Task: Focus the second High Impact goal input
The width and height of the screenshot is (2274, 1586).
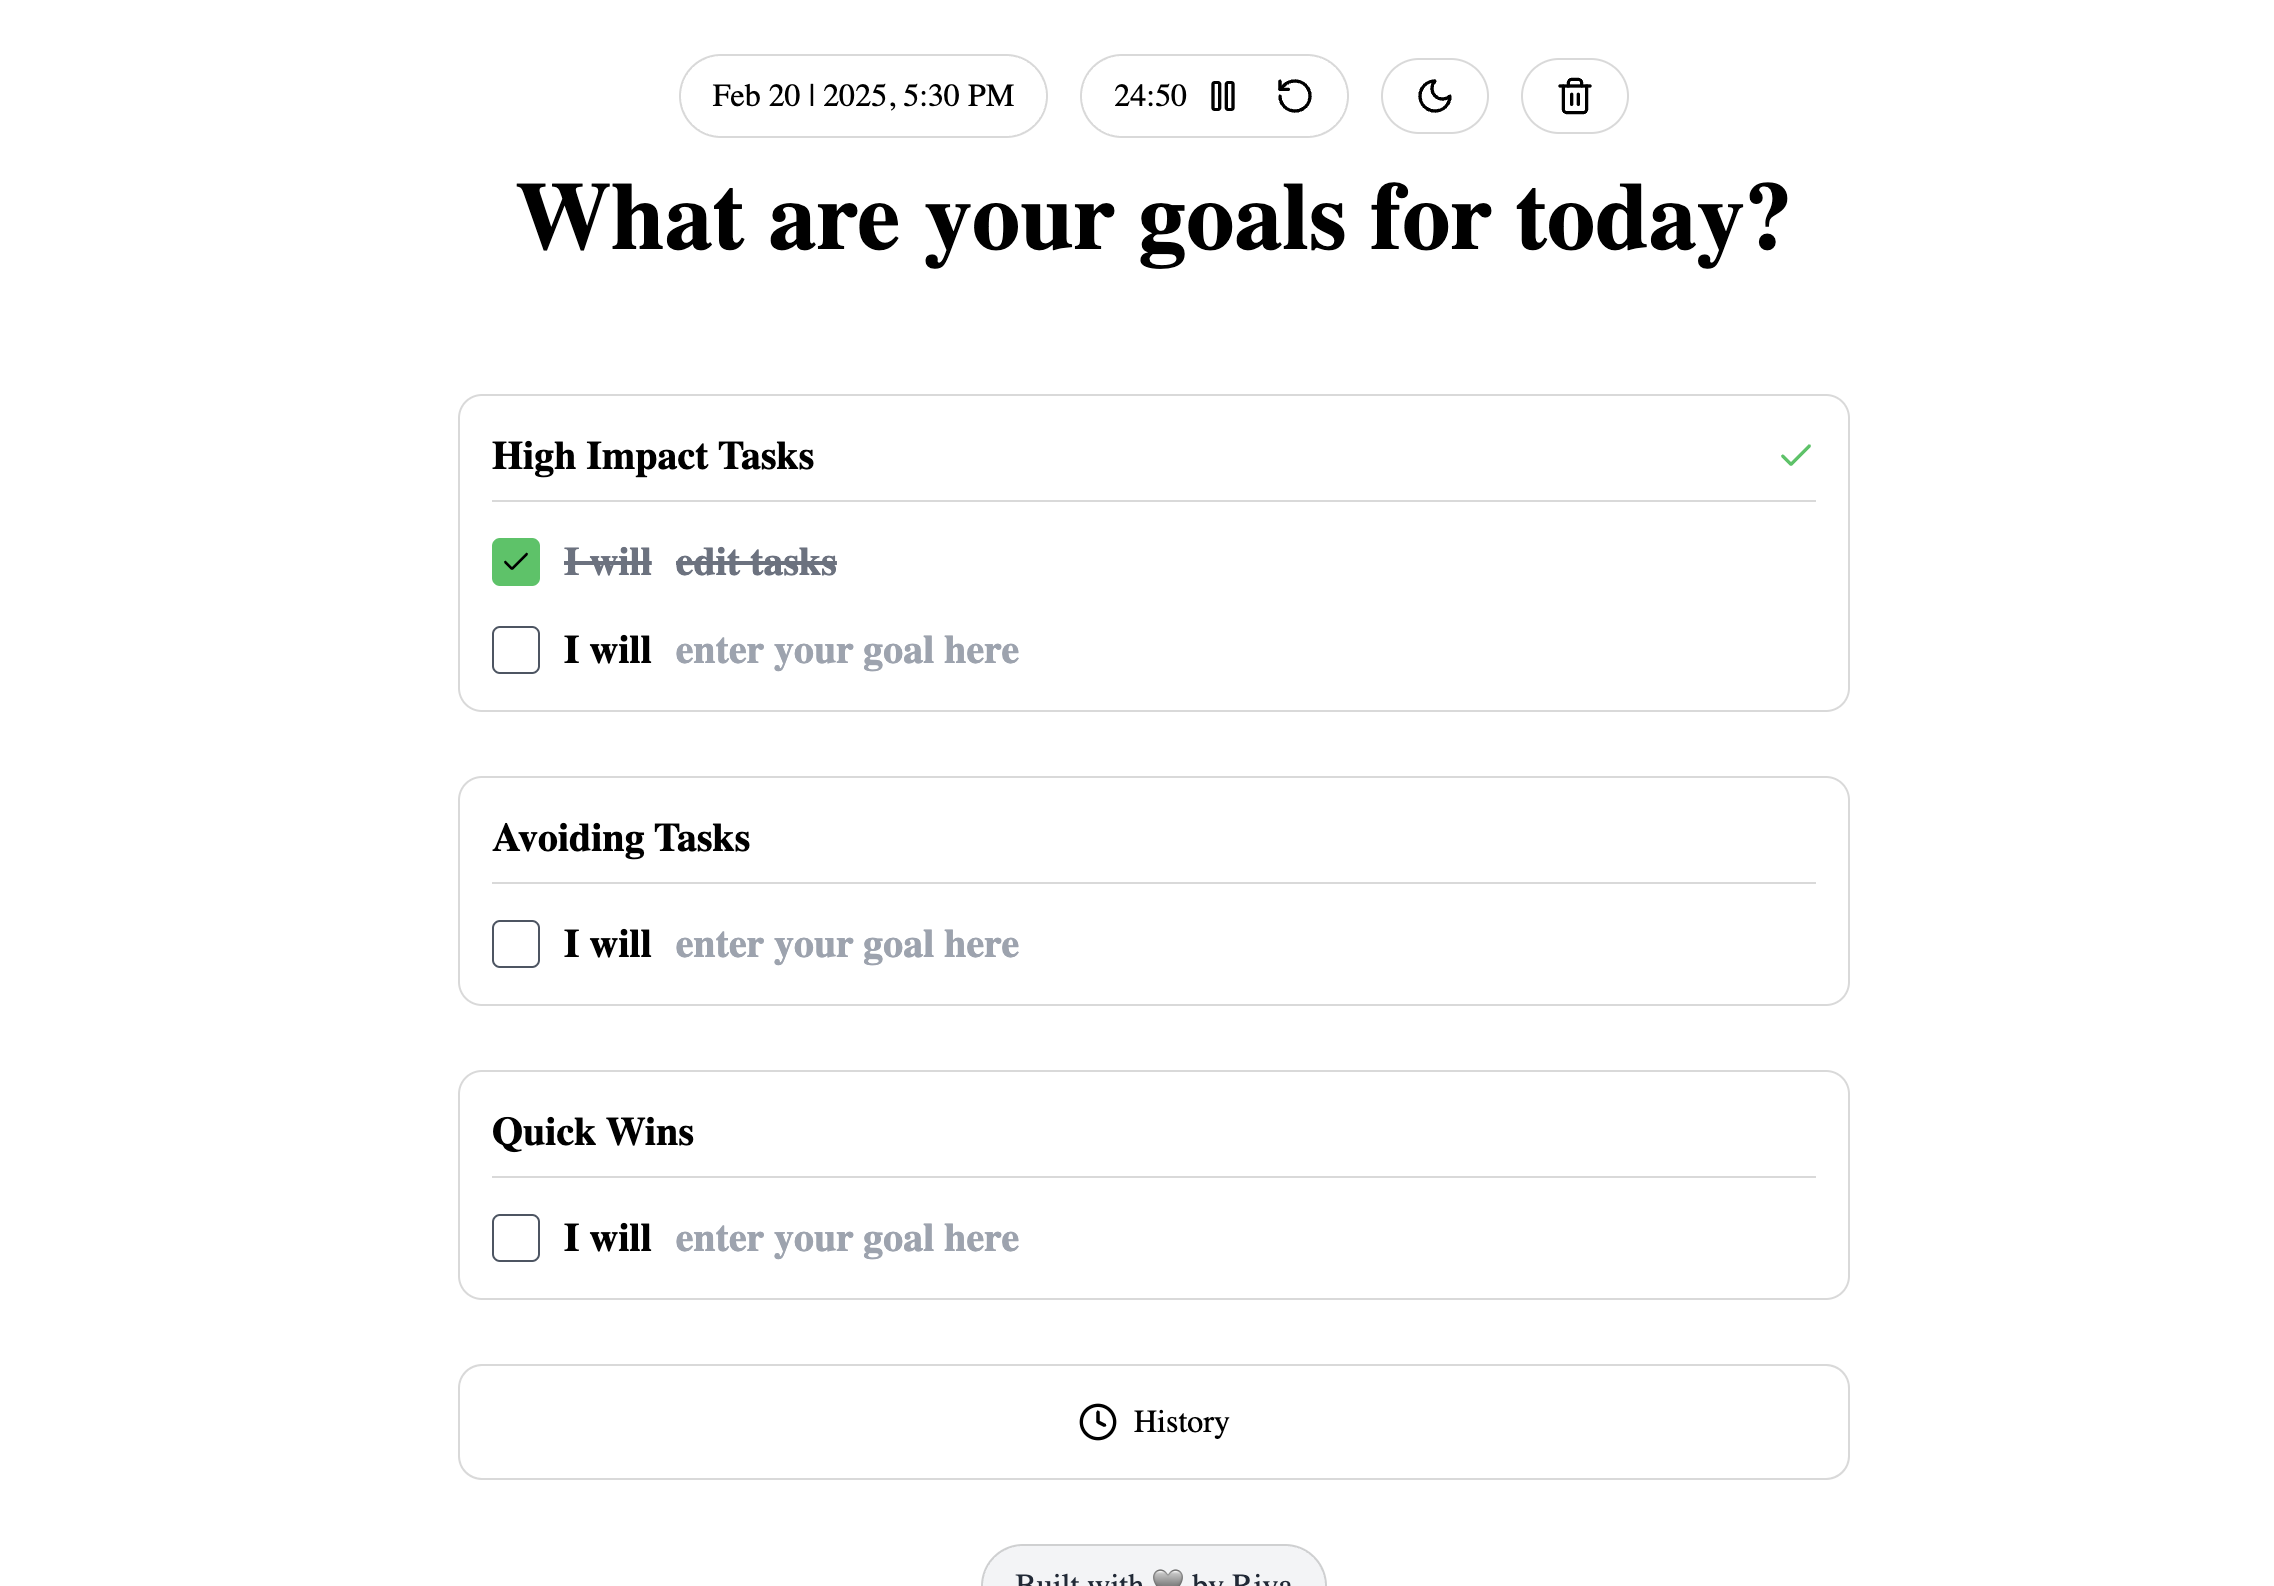Action: pyautogui.click(x=1245, y=650)
